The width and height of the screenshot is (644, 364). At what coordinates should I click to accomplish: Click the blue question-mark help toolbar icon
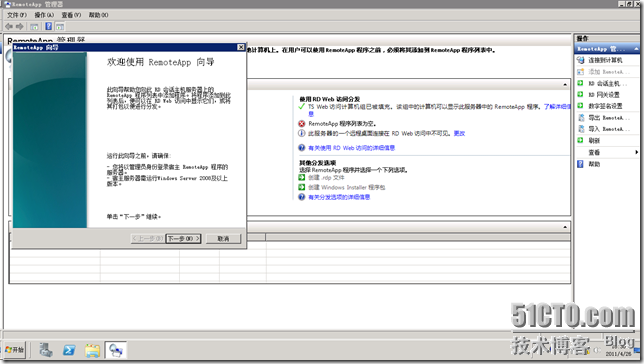click(x=48, y=26)
